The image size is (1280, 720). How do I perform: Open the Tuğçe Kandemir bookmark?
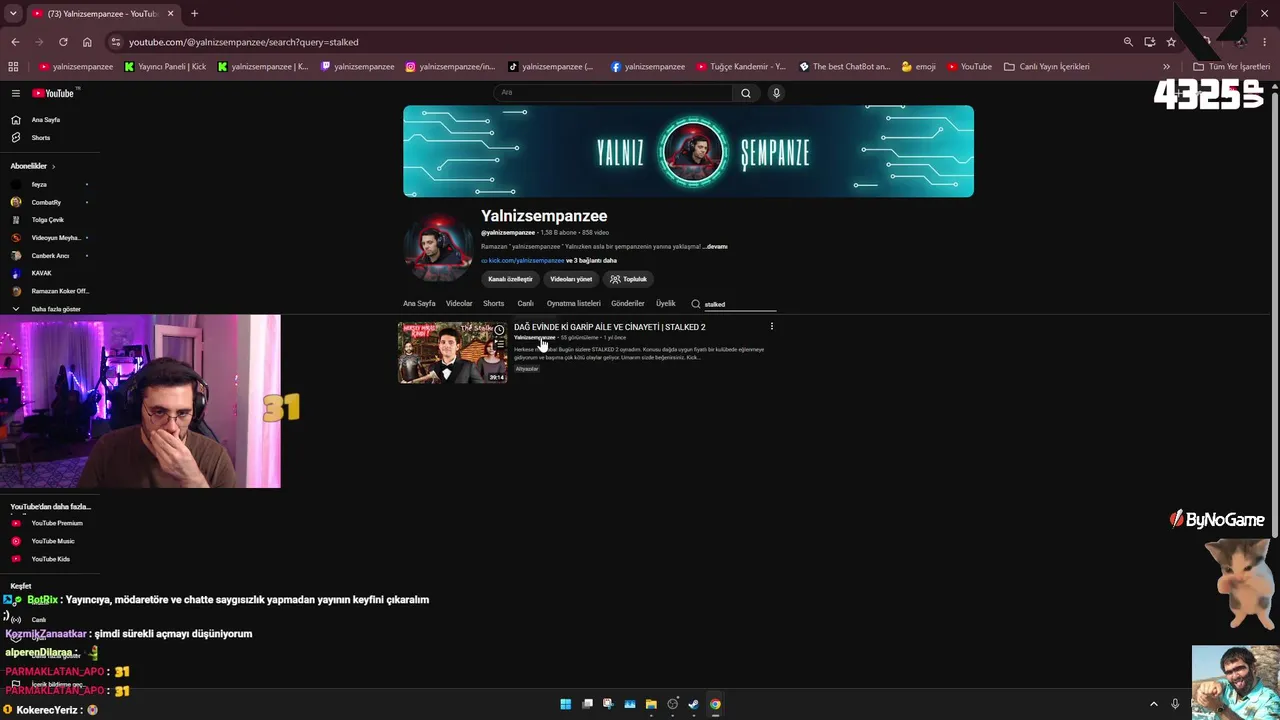[x=740, y=67]
